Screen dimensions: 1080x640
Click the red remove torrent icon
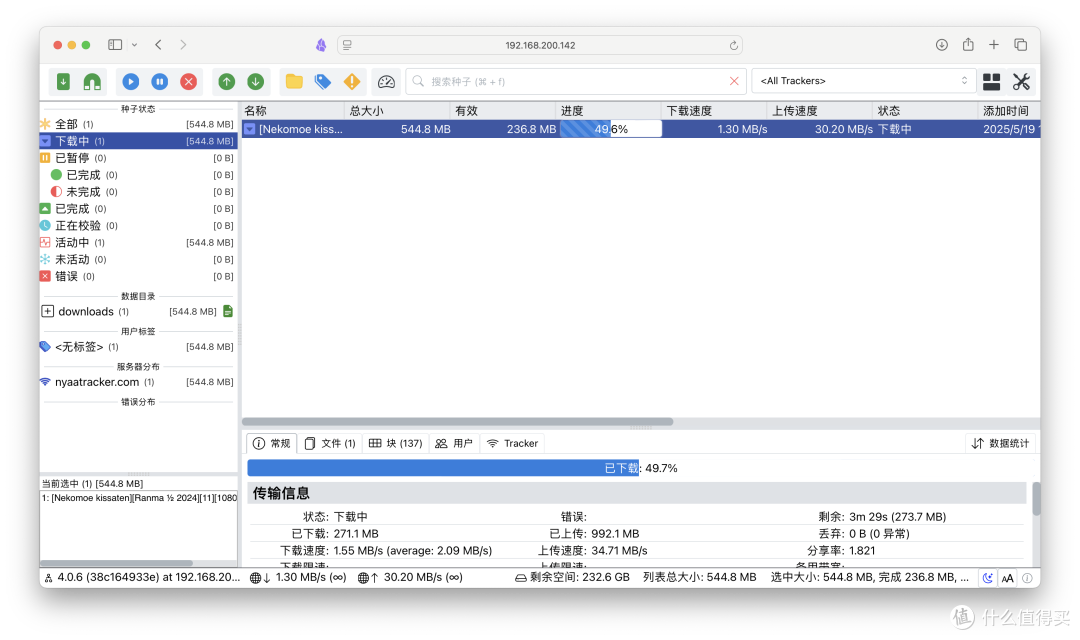tap(188, 81)
